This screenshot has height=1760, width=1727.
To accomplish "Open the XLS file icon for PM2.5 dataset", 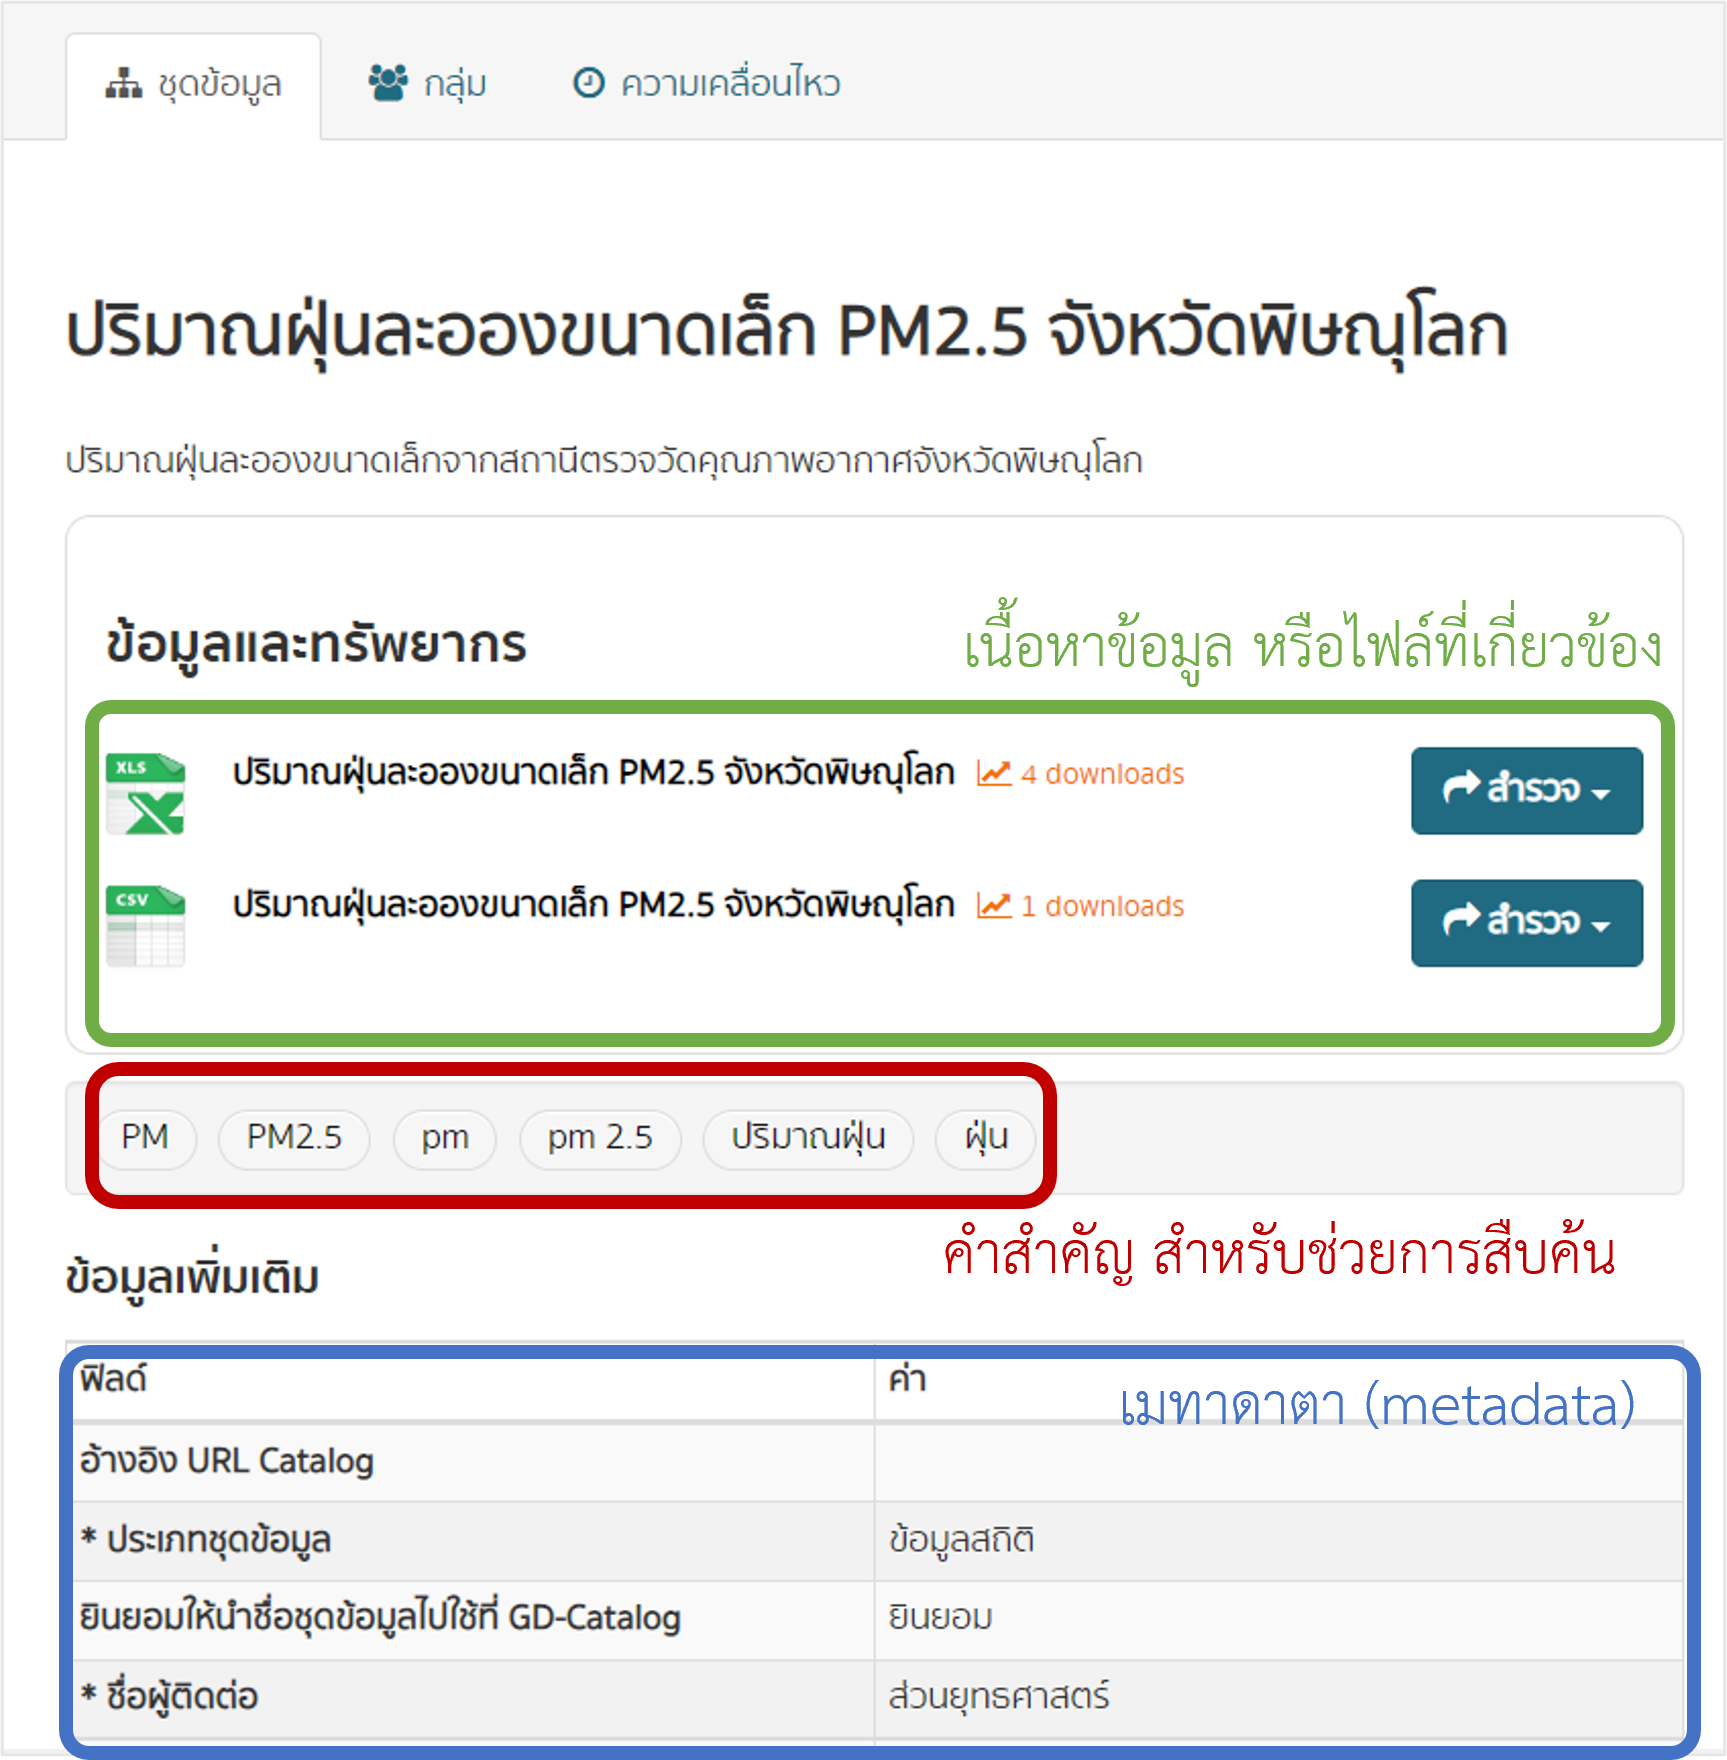I will 147,792.
